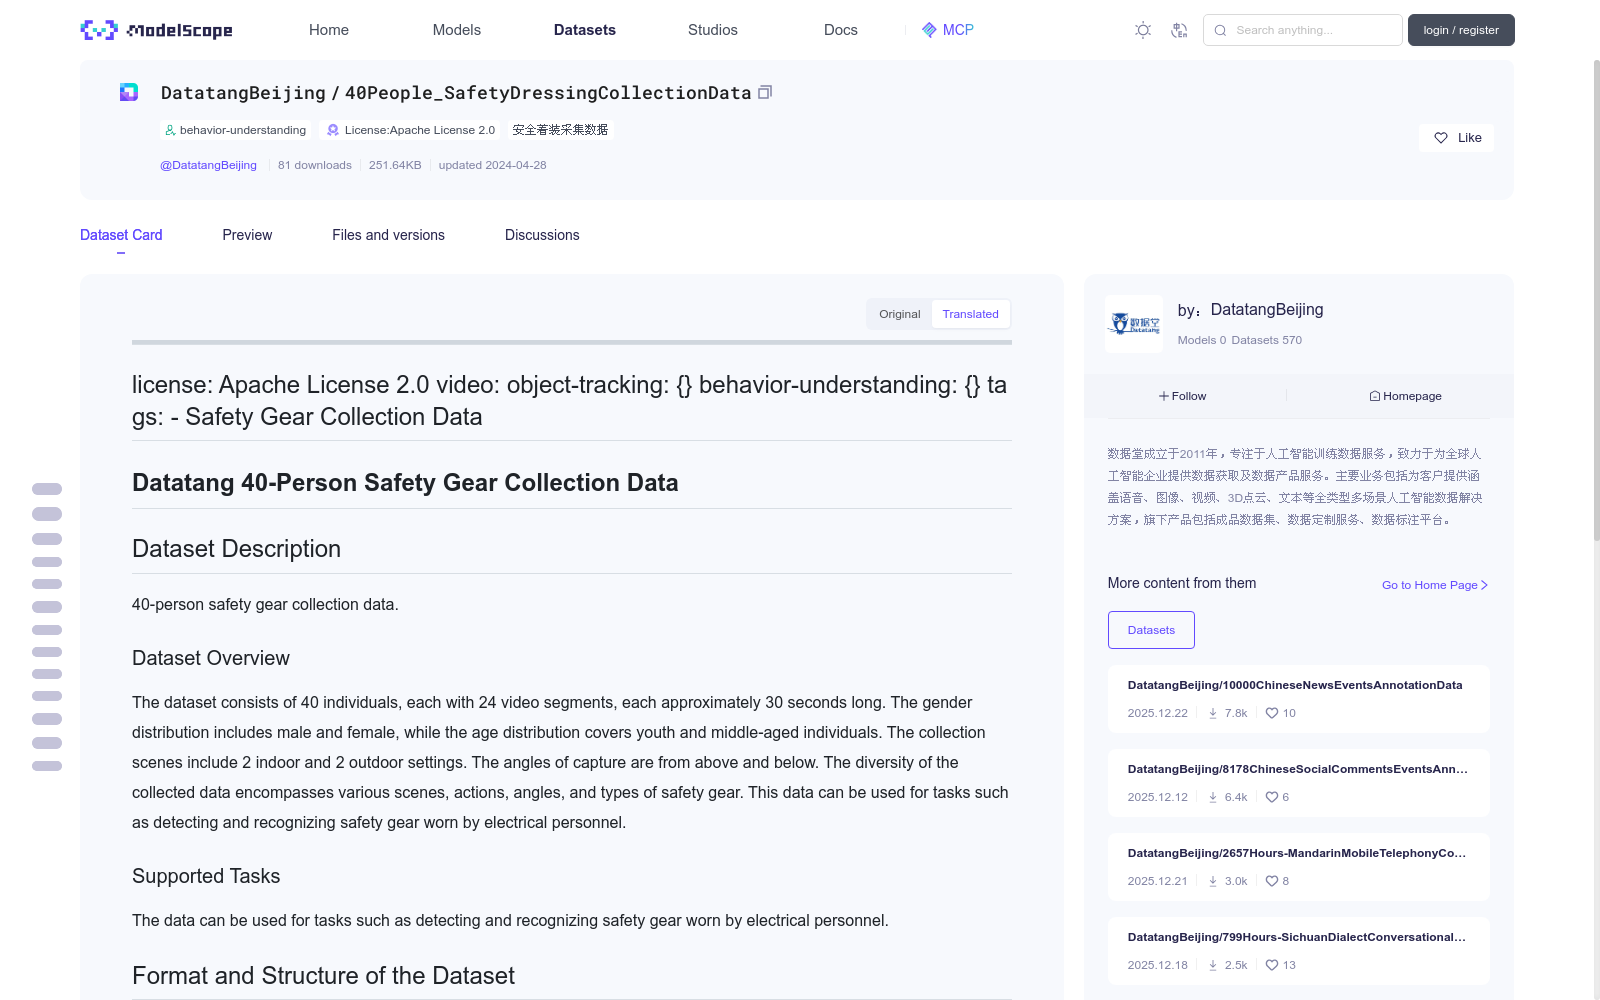Viewport: 1600px width, 1000px height.
Task: Click the Search anything input field
Action: click(1303, 30)
